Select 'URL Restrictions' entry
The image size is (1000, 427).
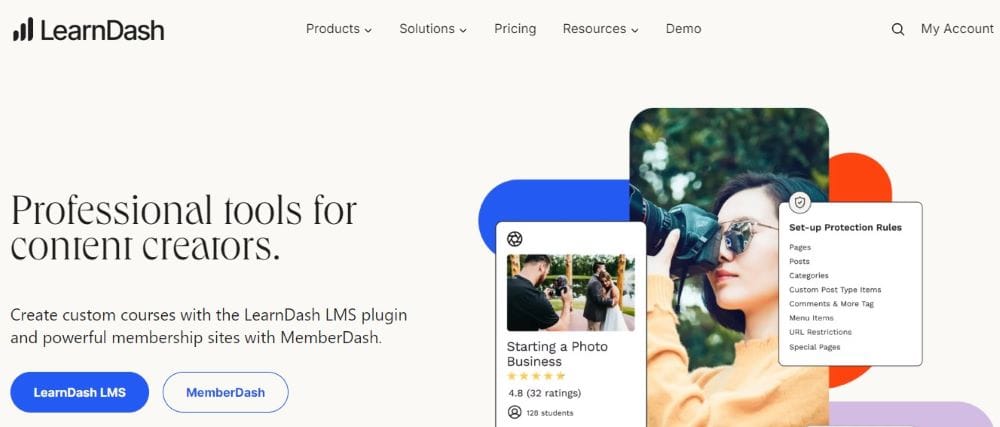[820, 332]
